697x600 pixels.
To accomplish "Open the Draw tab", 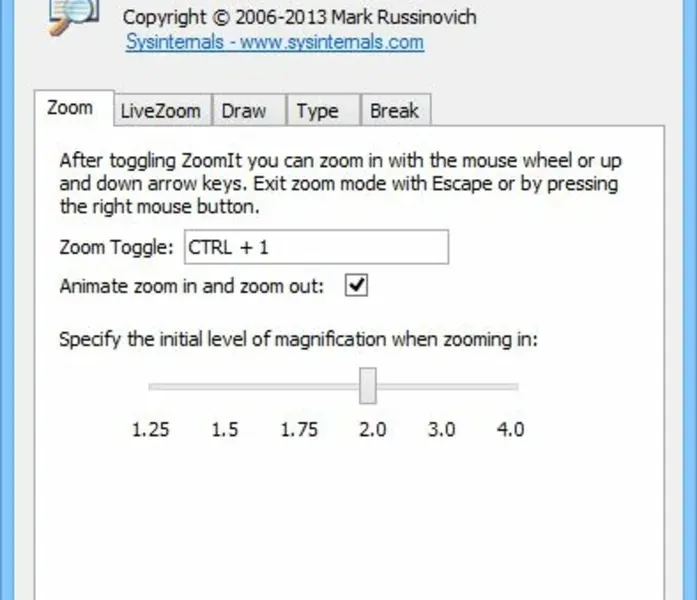I will pos(244,111).
